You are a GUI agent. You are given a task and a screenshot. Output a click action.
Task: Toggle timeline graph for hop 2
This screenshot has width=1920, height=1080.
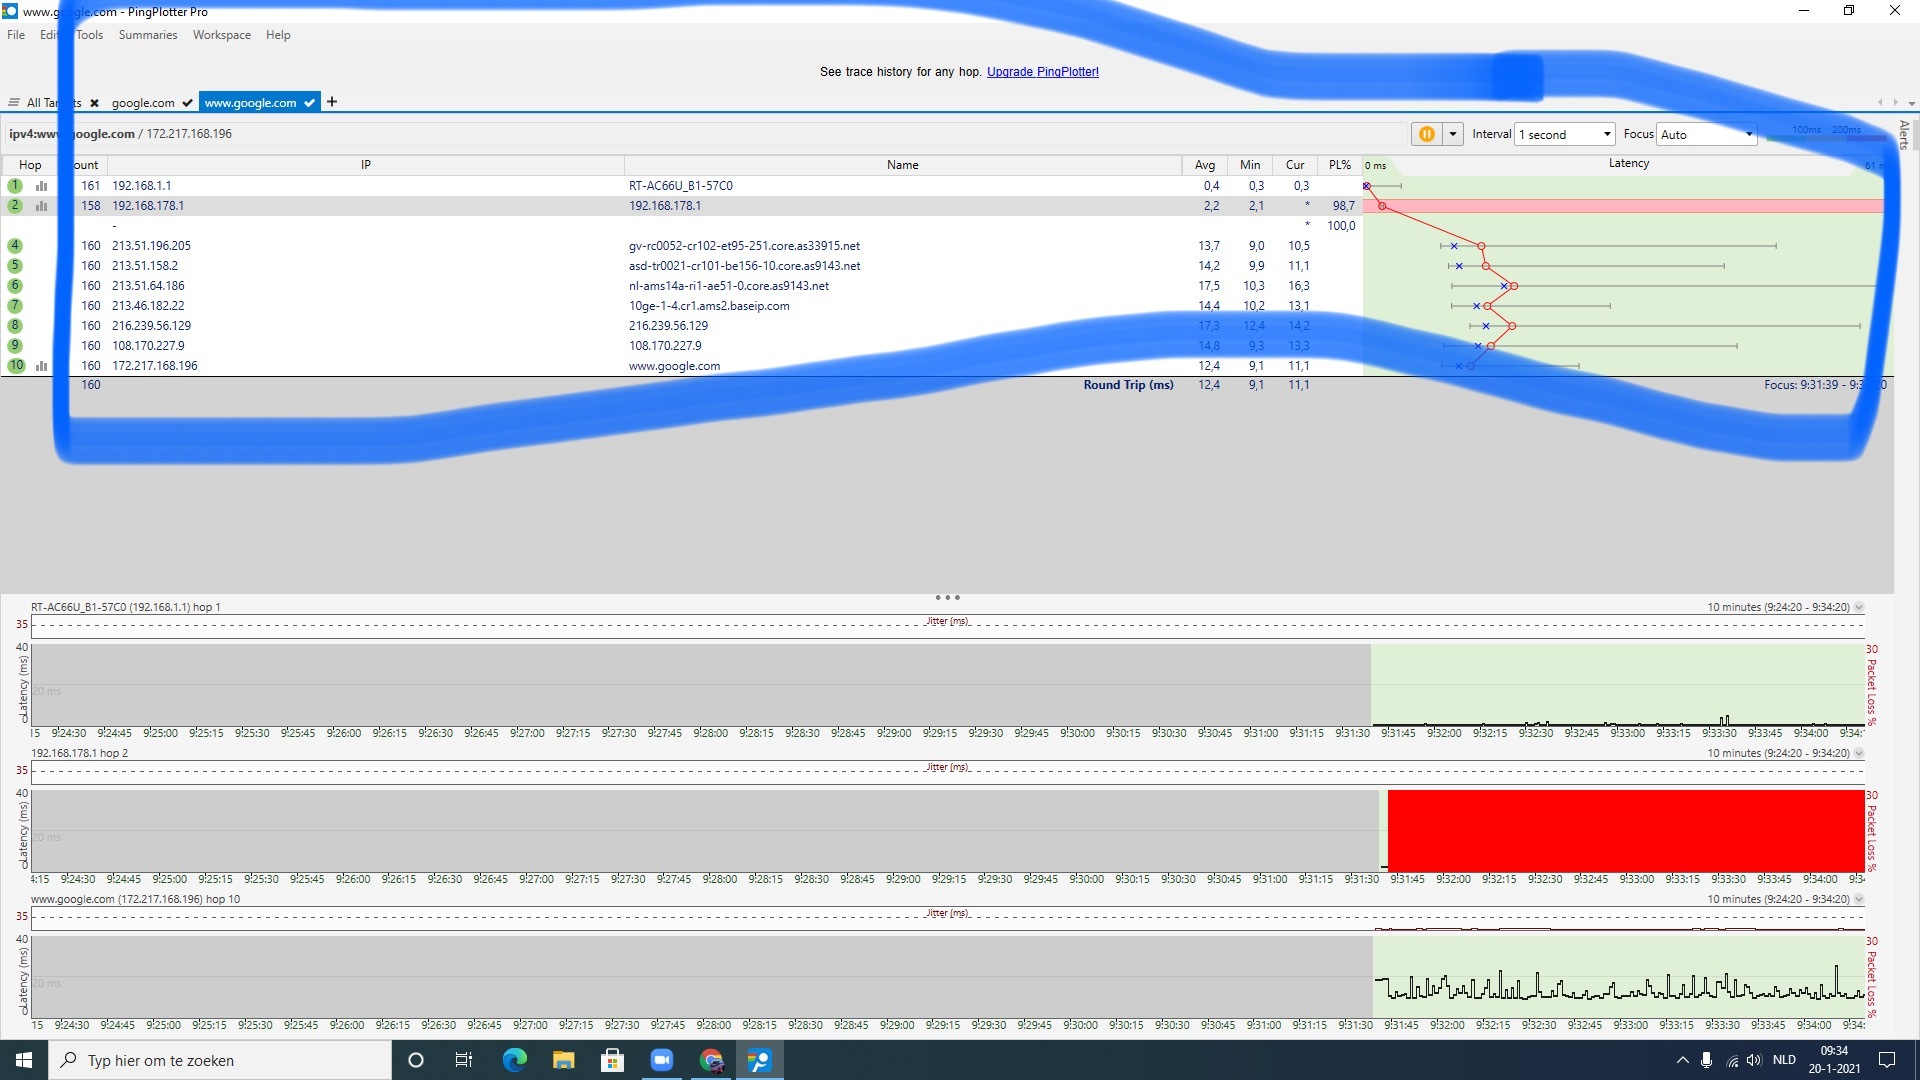click(42, 206)
